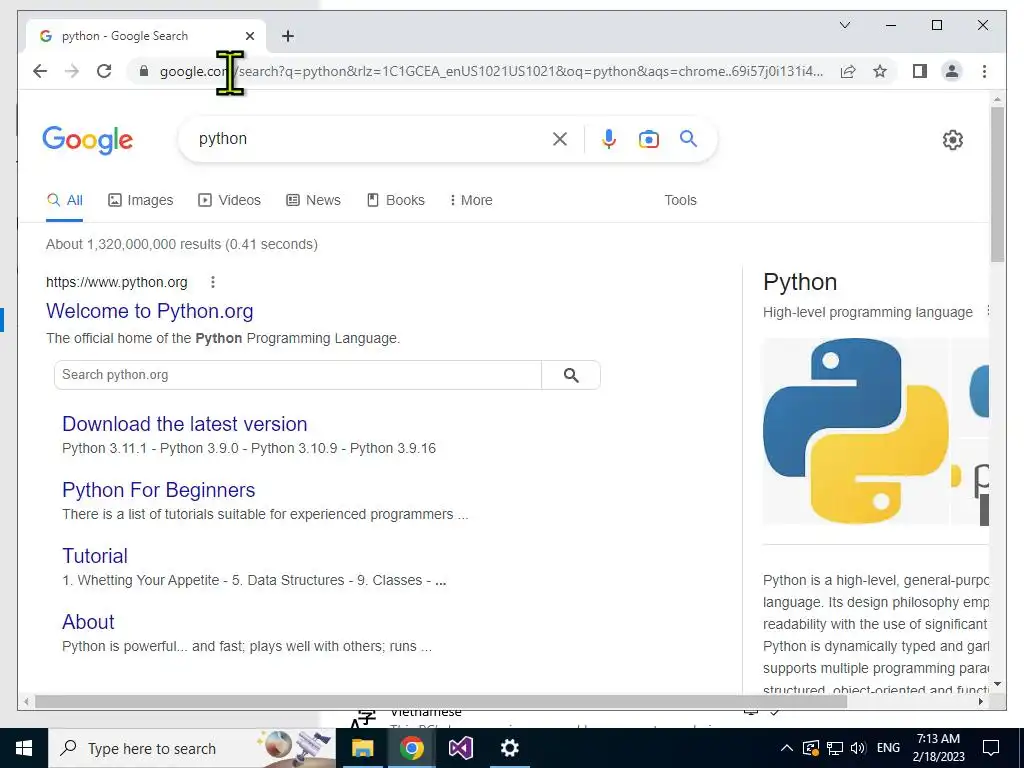
Task: Open the 7:13 AM clock calendar
Action: [x=938, y=748]
